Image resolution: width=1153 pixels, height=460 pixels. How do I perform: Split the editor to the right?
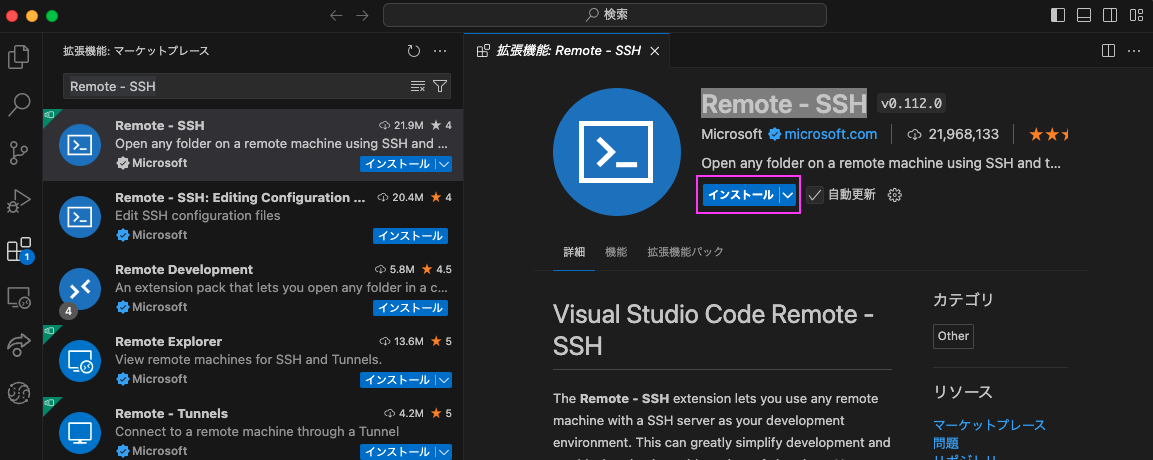(x=1108, y=51)
